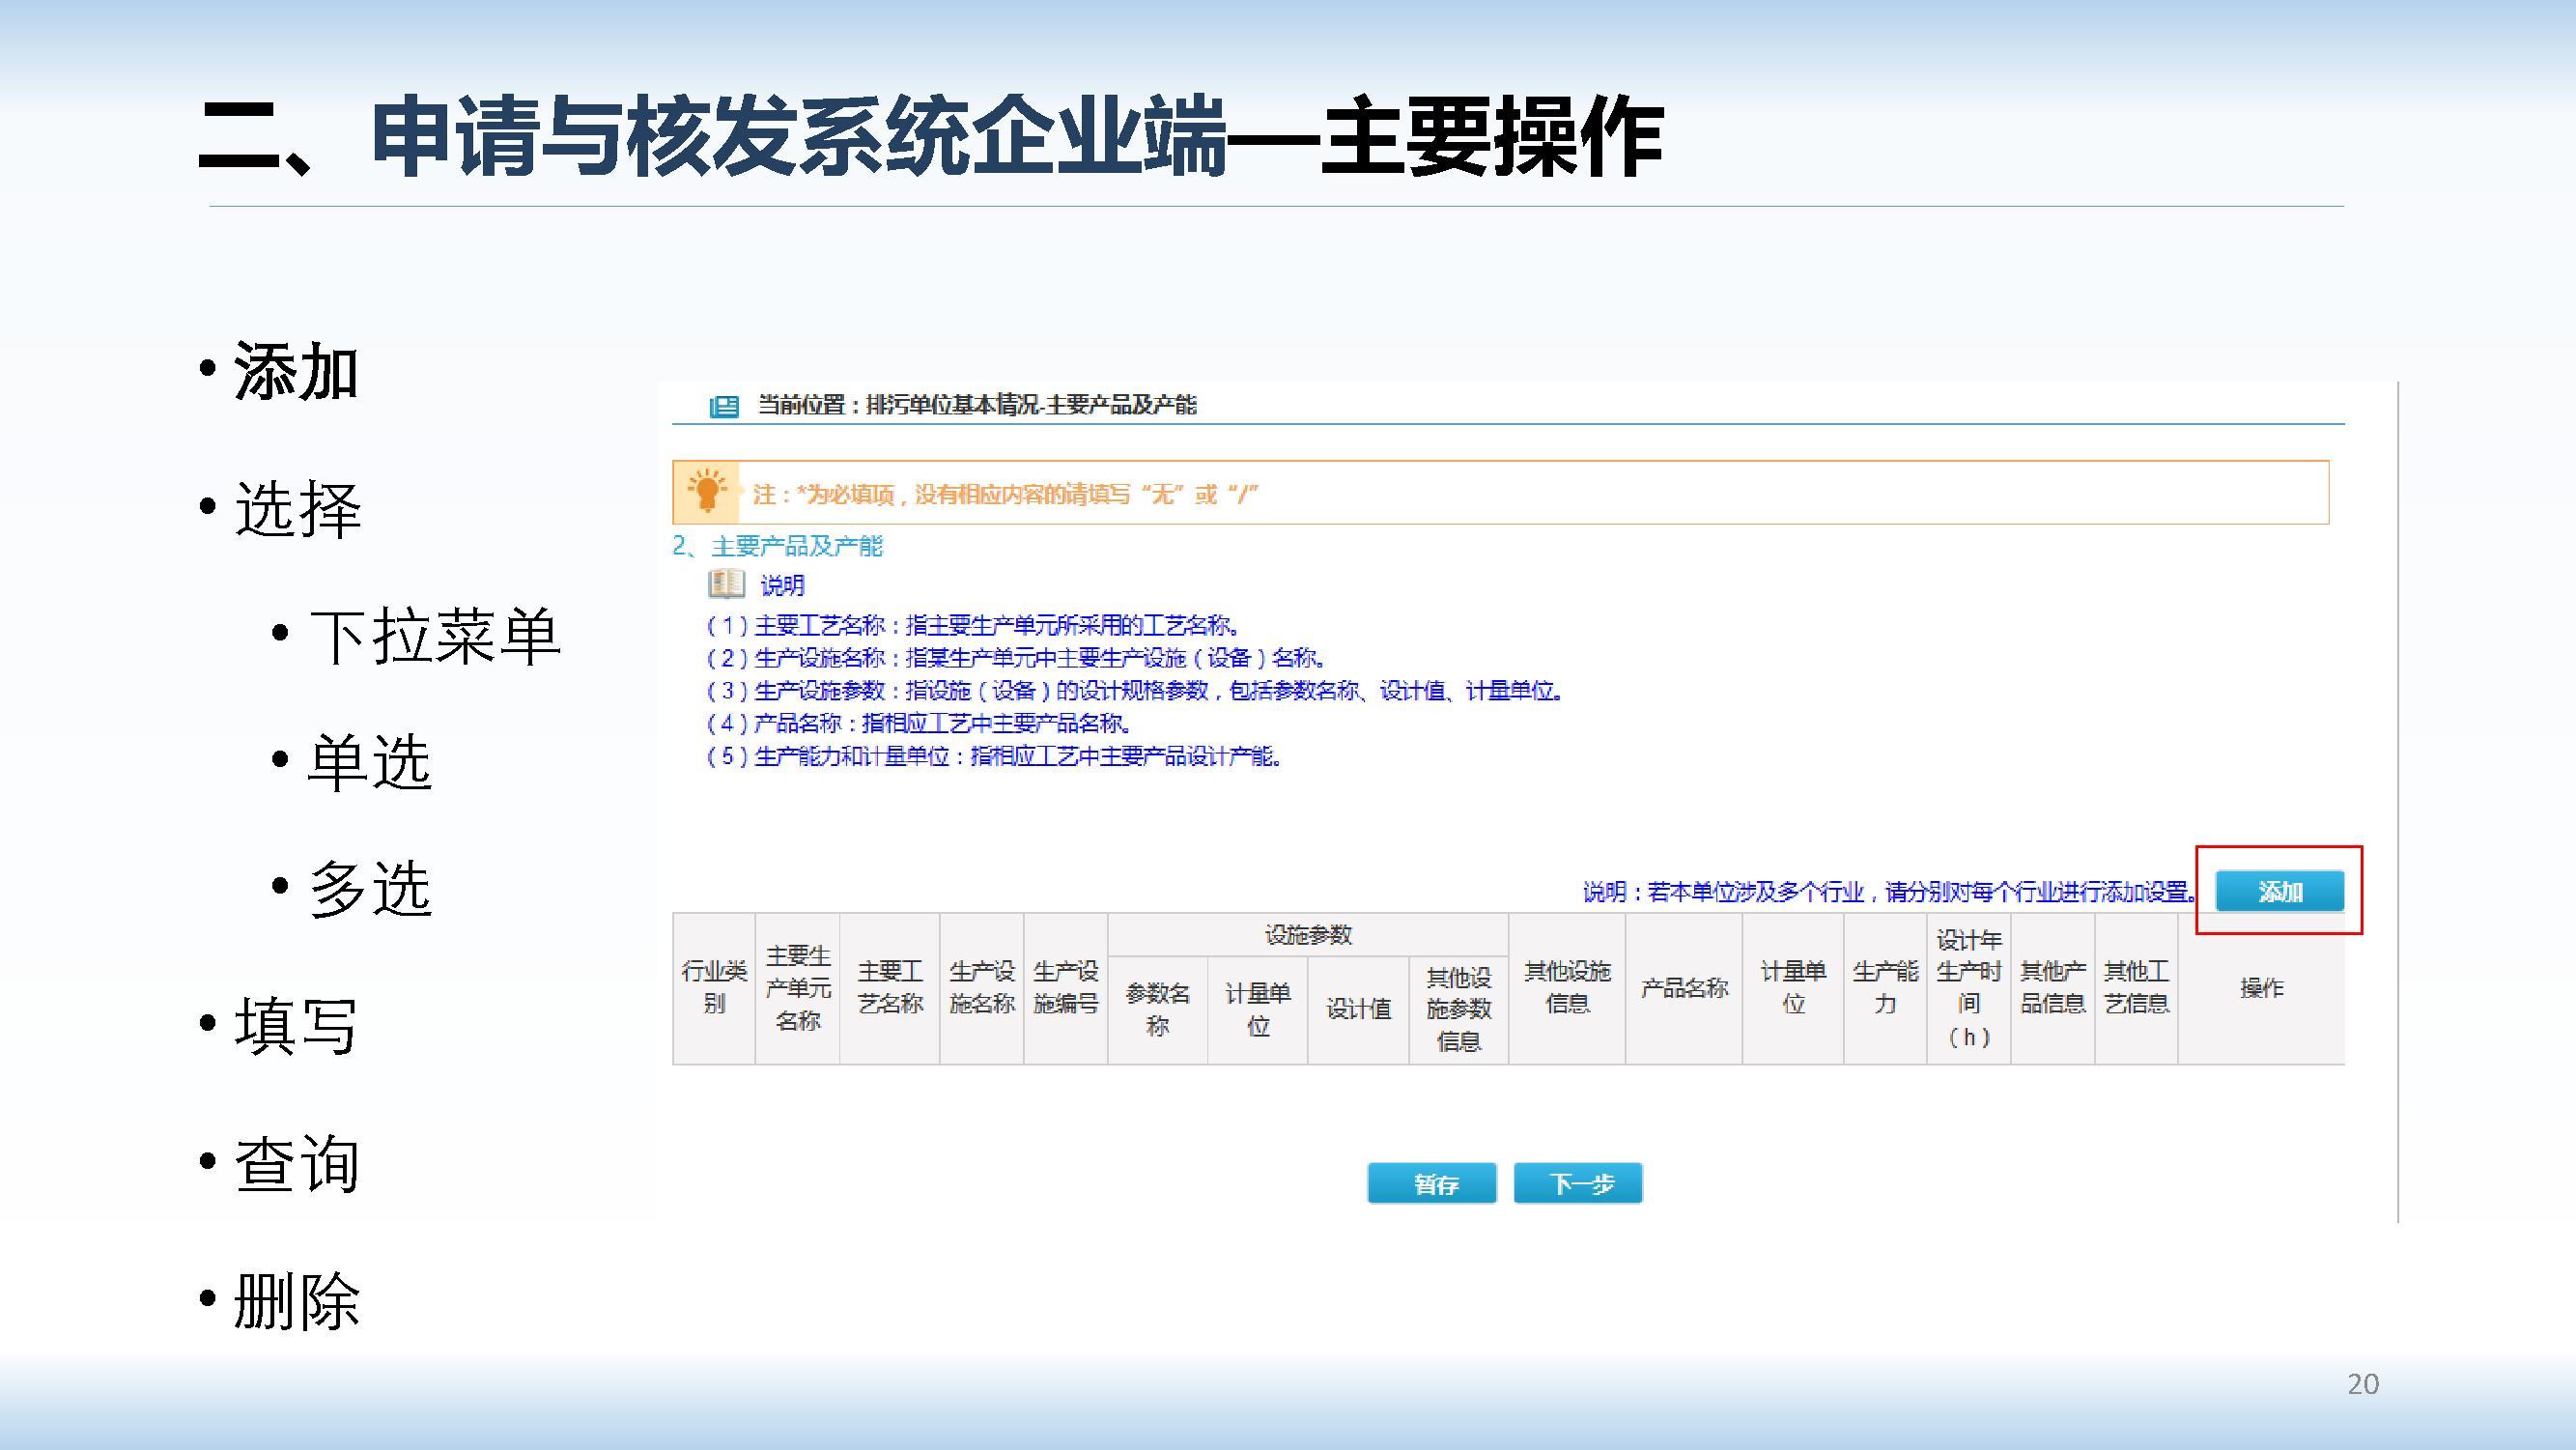
Task: Select the 产品名称 column header
Action: tap(1684, 988)
